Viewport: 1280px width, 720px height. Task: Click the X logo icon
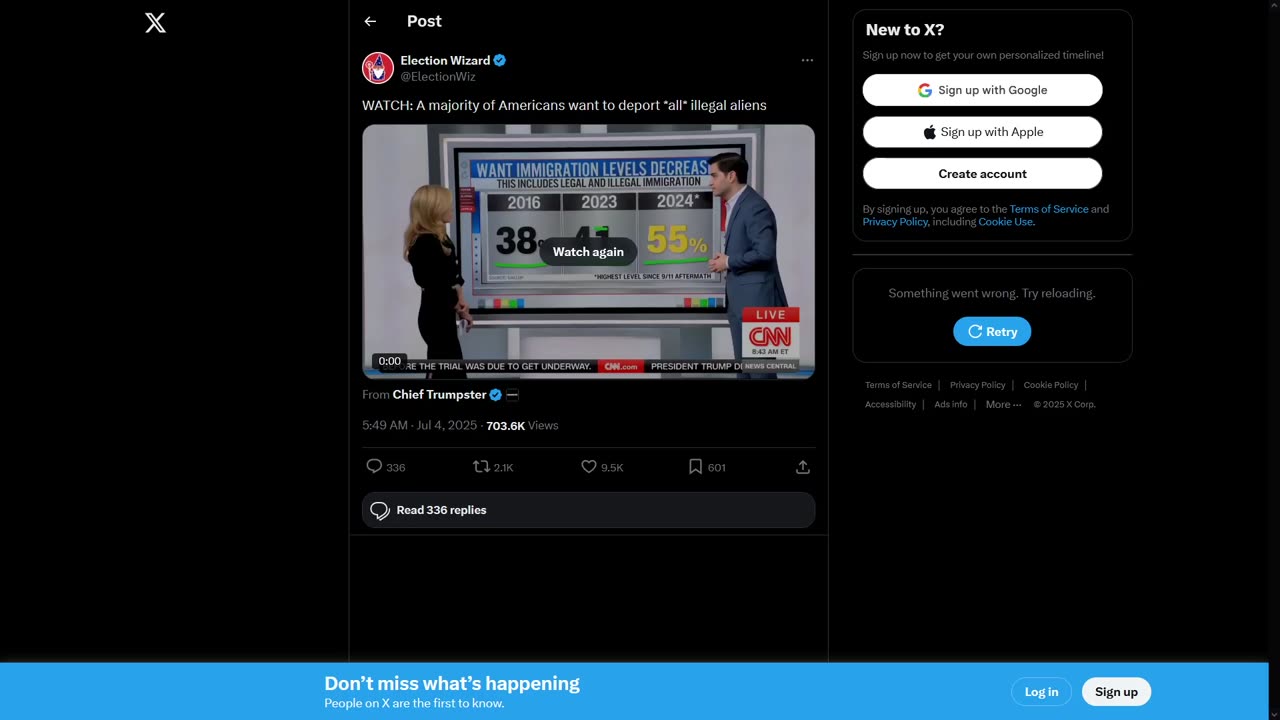point(155,23)
